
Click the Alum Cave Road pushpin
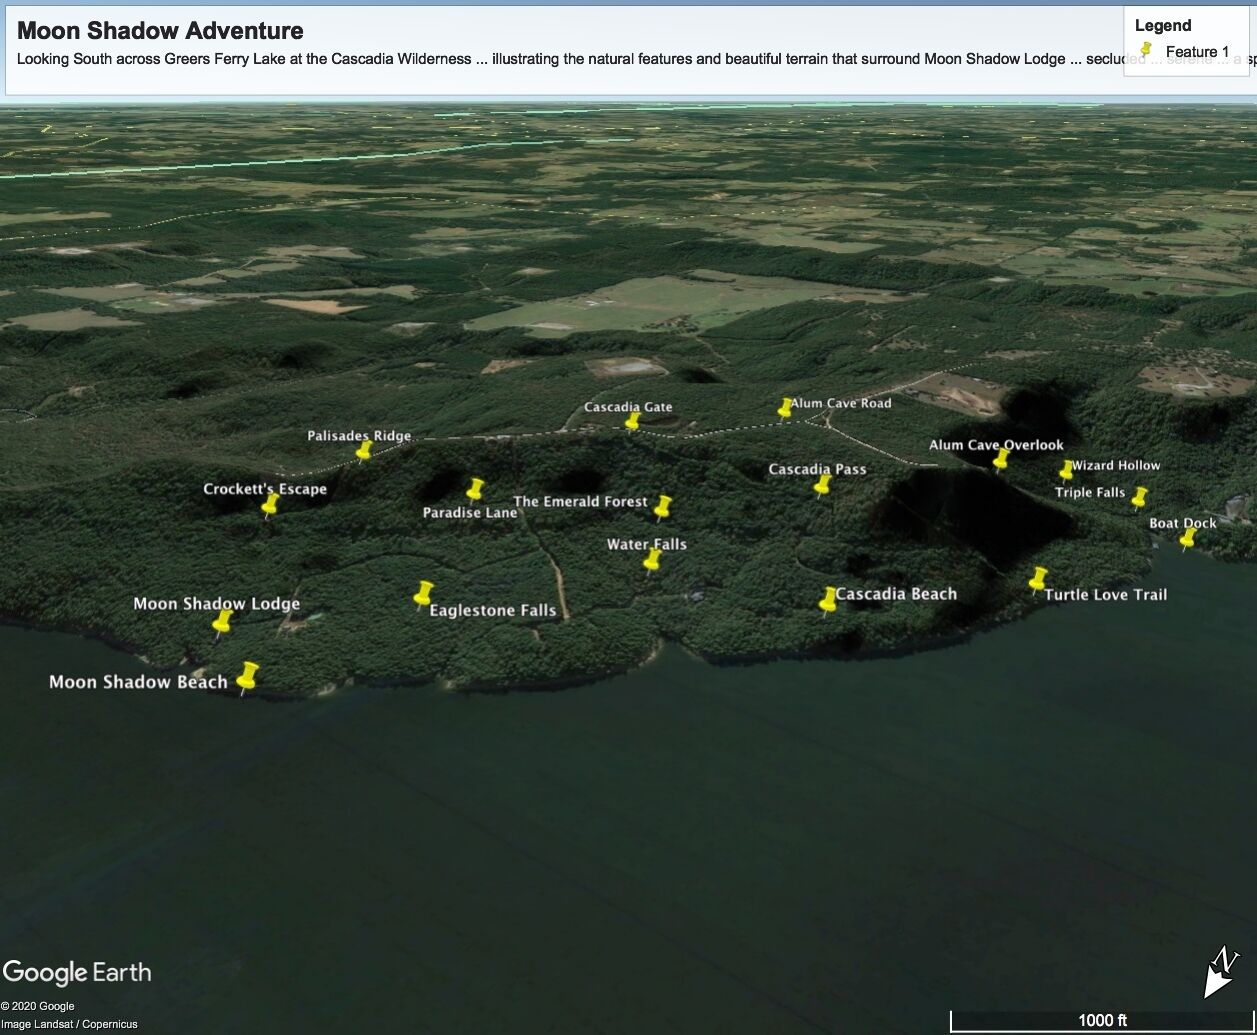click(786, 407)
